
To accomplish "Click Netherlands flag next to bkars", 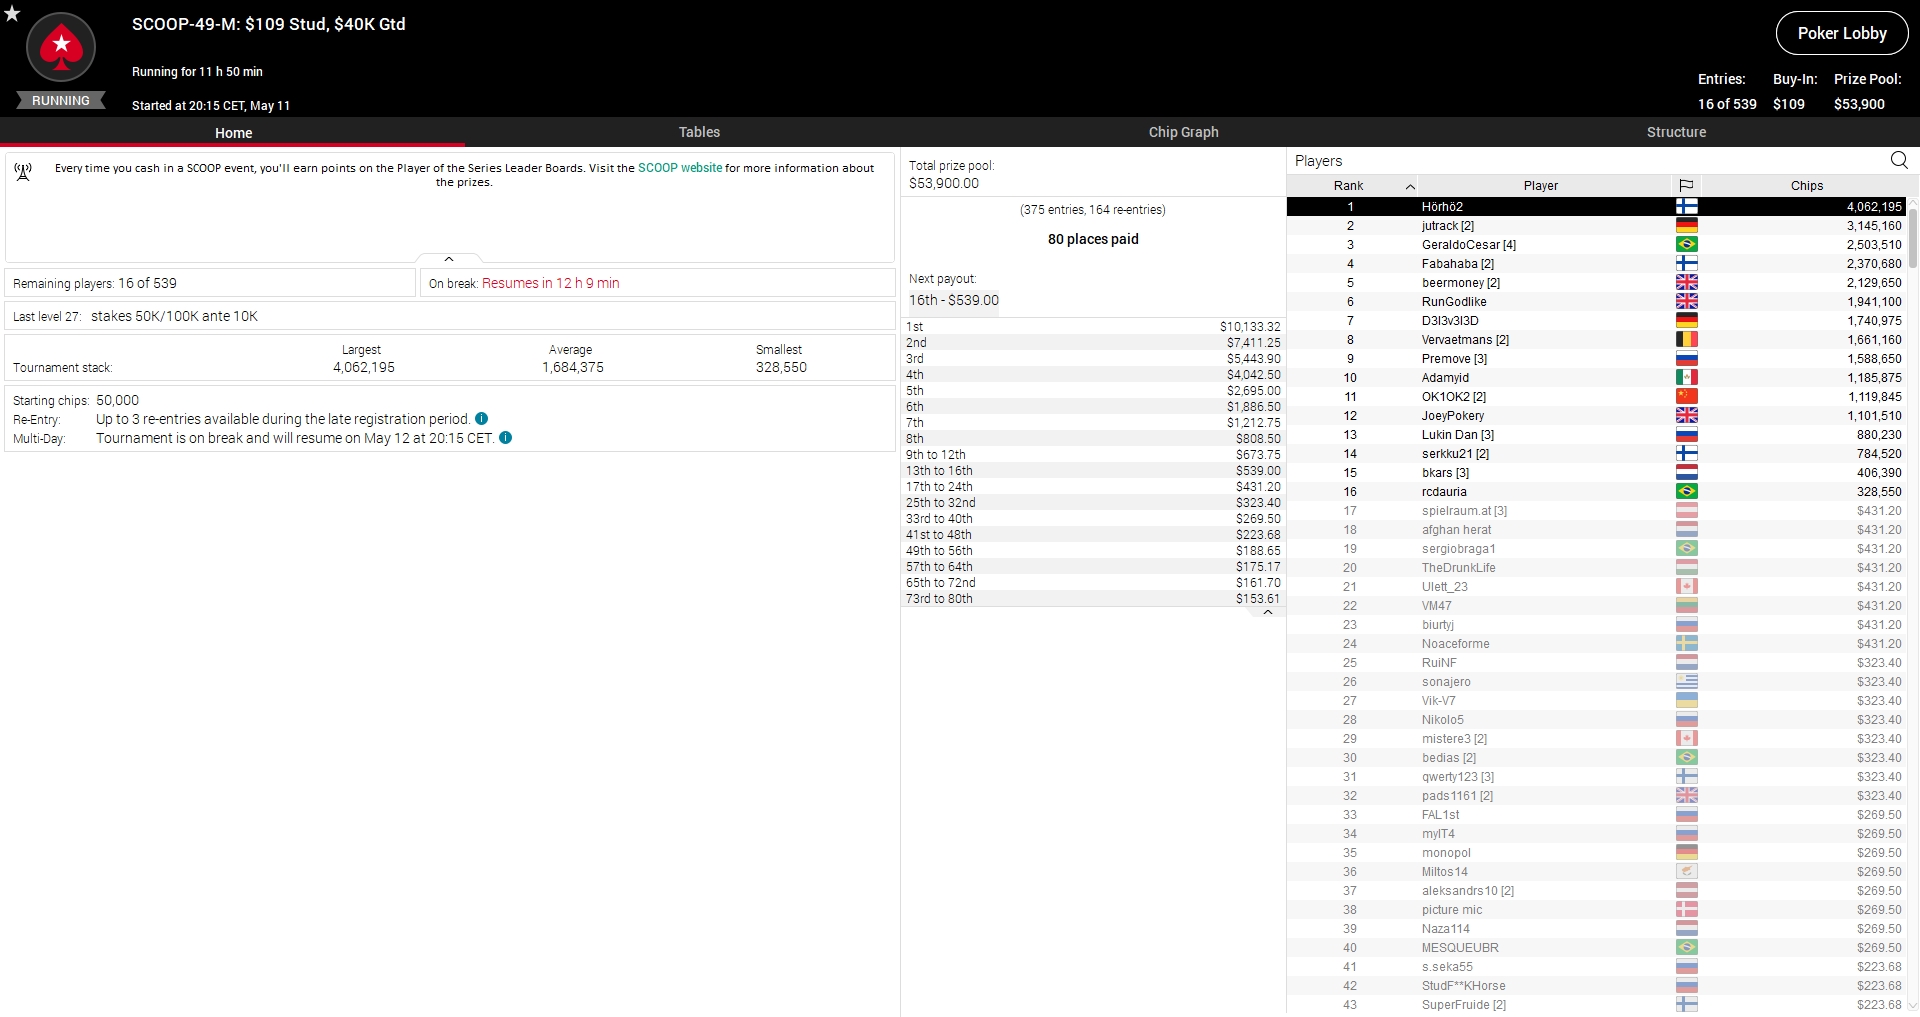I will tap(1687, 473).
